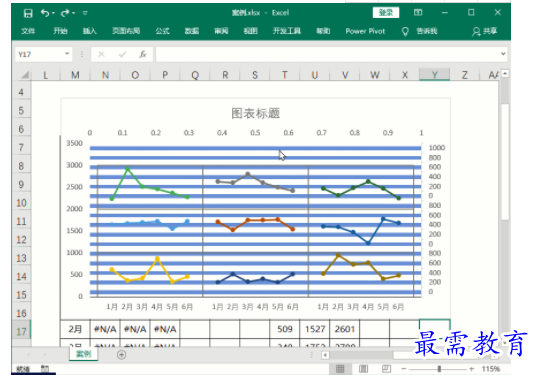536x375 pixels.
Task: Select row header 17
Action: click(21, 331)
